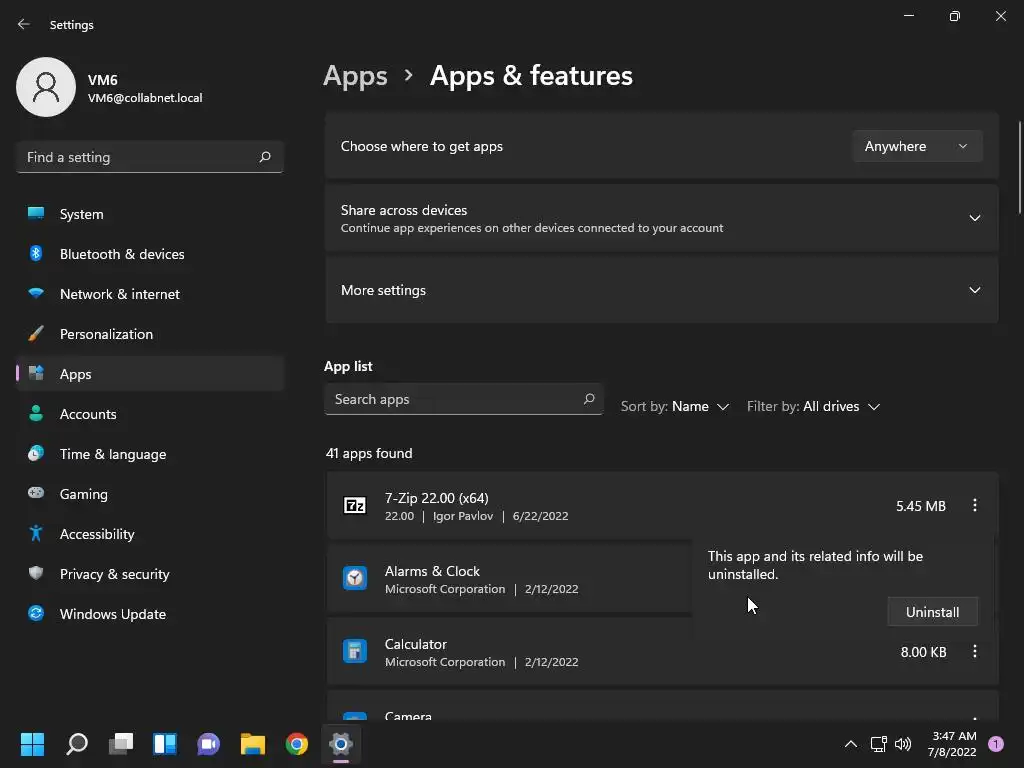Open Widgets from the taskbar
Image resolution: width=1024 pixels, height=768 pixels.
[x=165, y=744]
